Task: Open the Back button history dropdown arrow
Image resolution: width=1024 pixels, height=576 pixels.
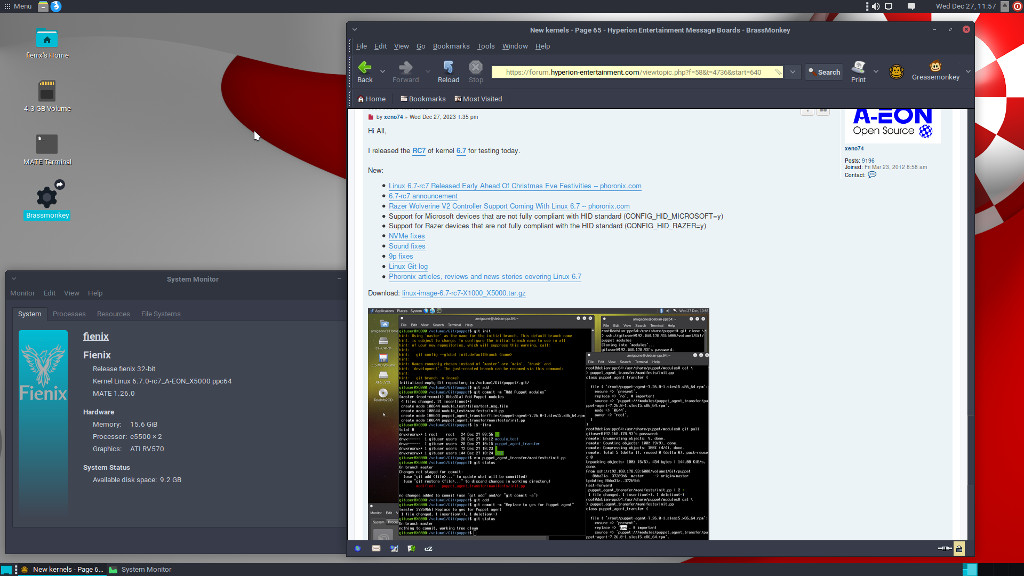Action: point(382,72)
